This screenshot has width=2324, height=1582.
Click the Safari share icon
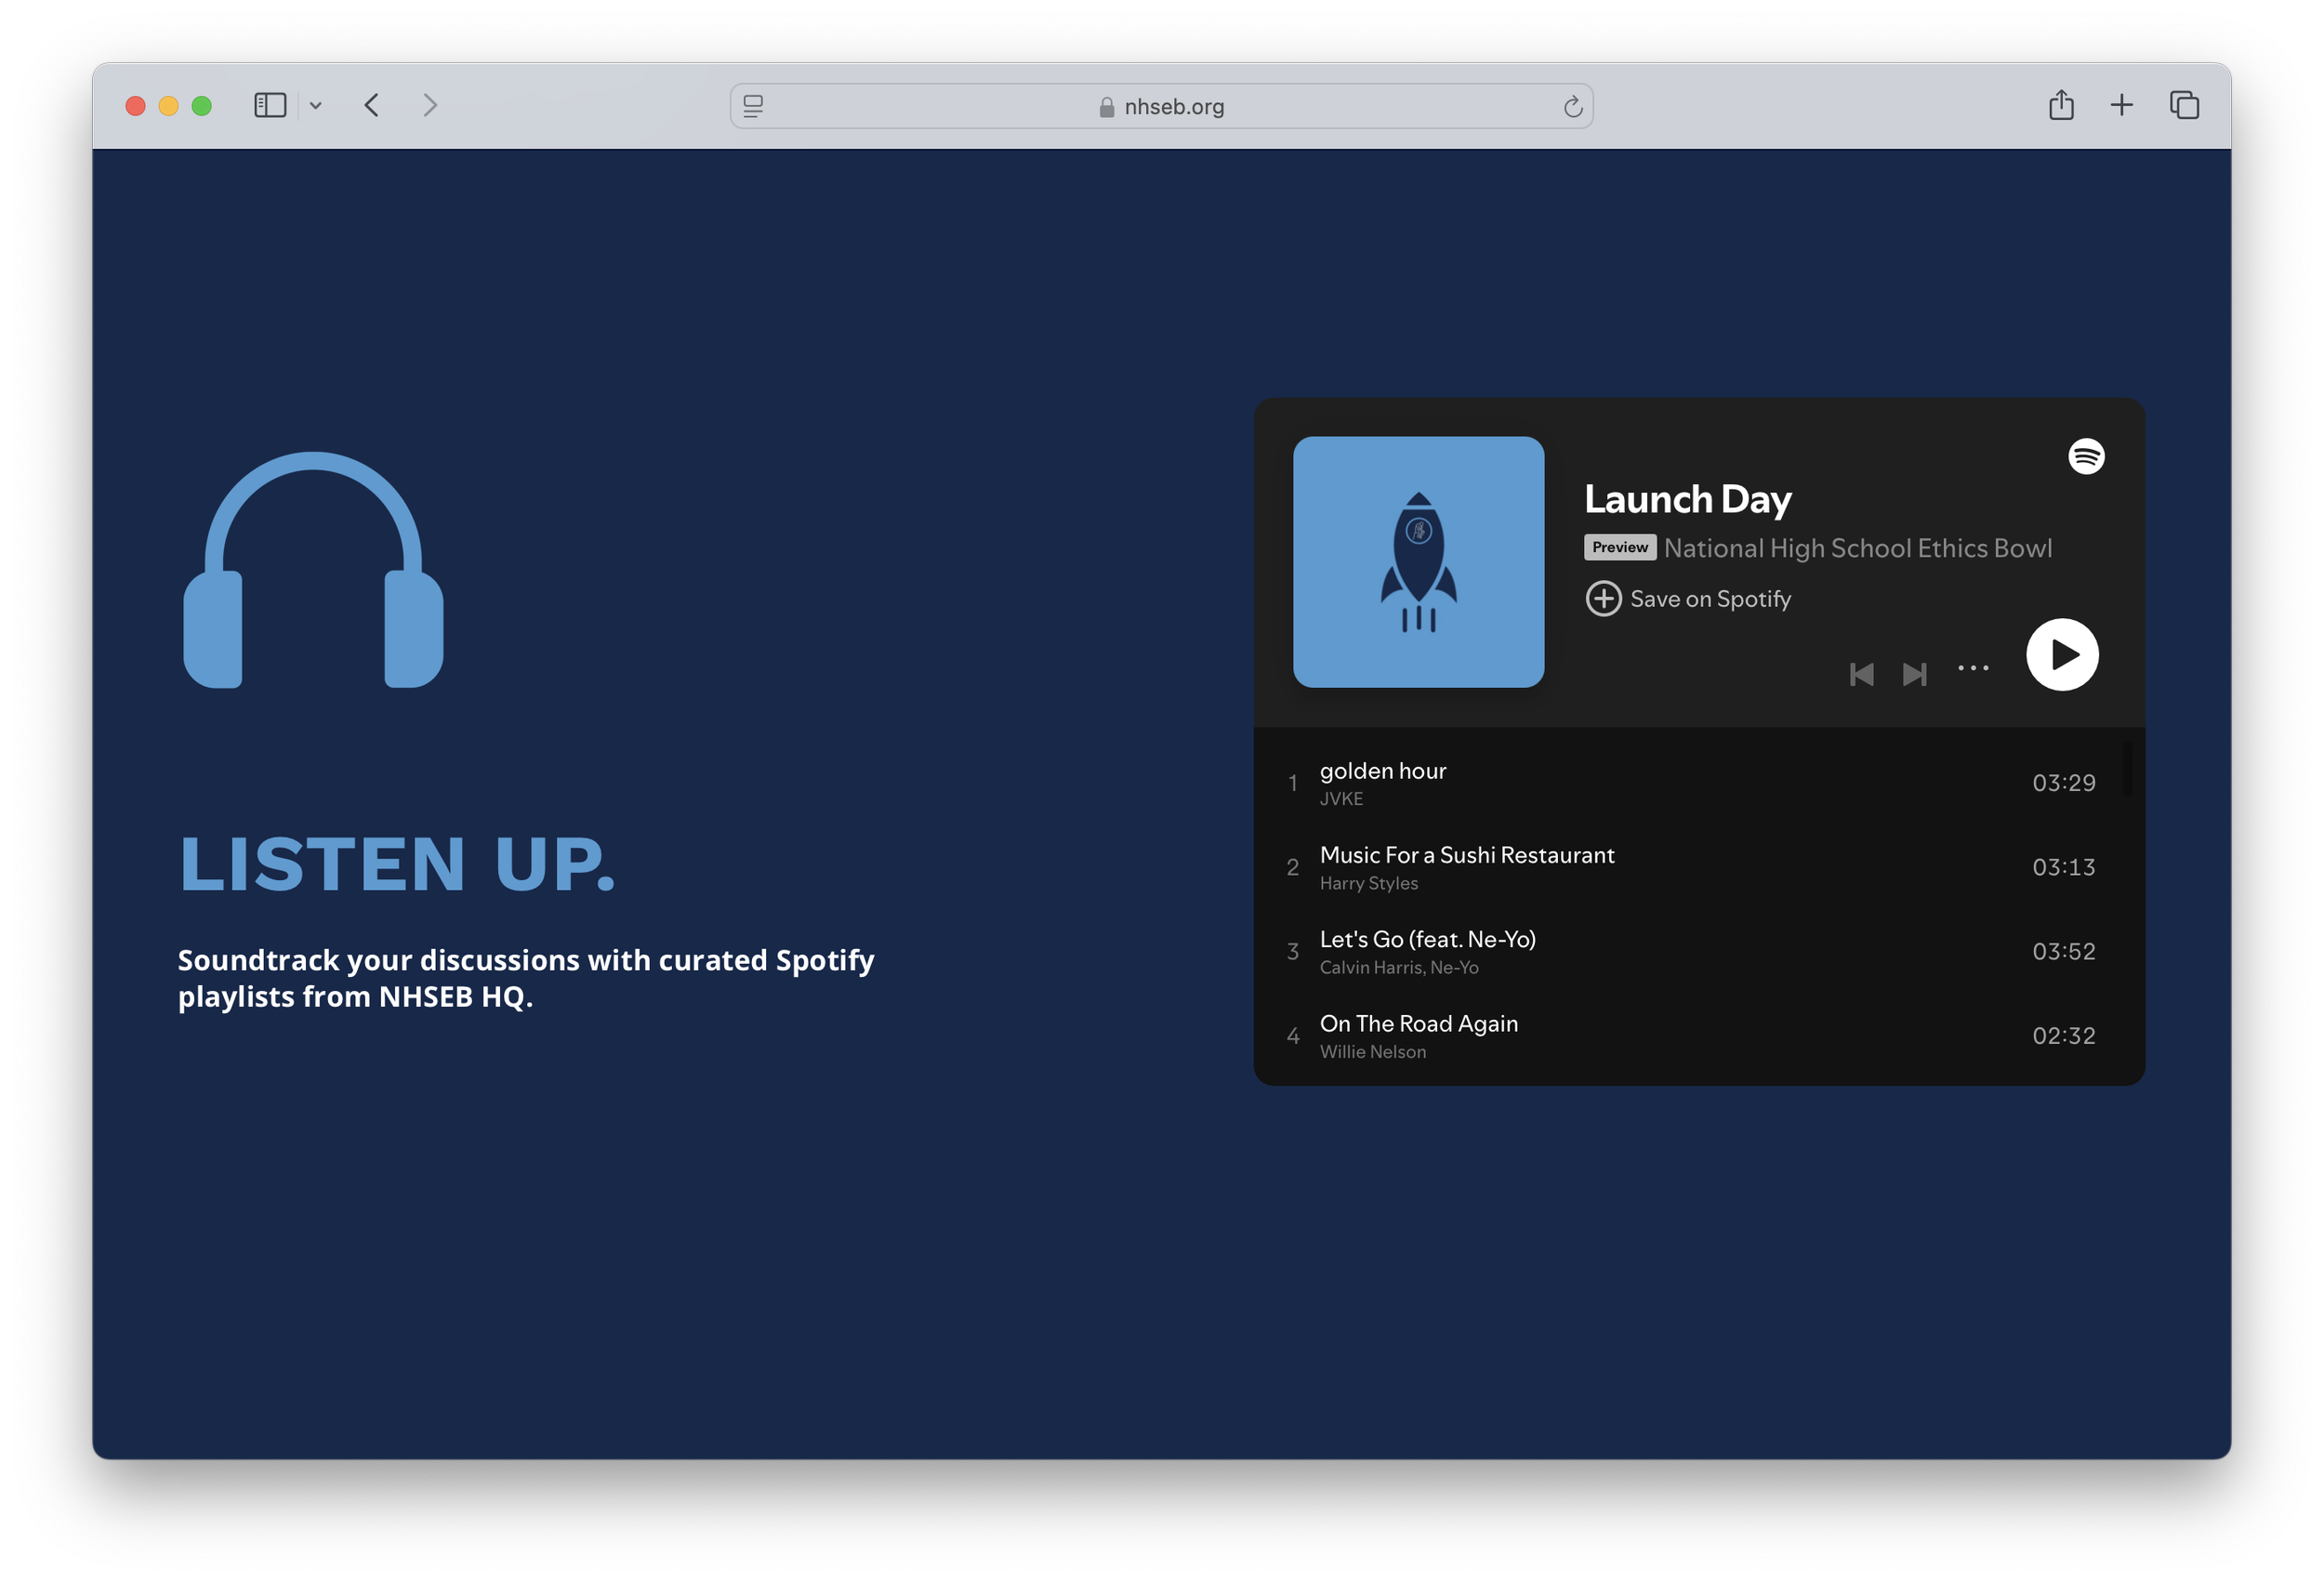(x=2060, y=105)
